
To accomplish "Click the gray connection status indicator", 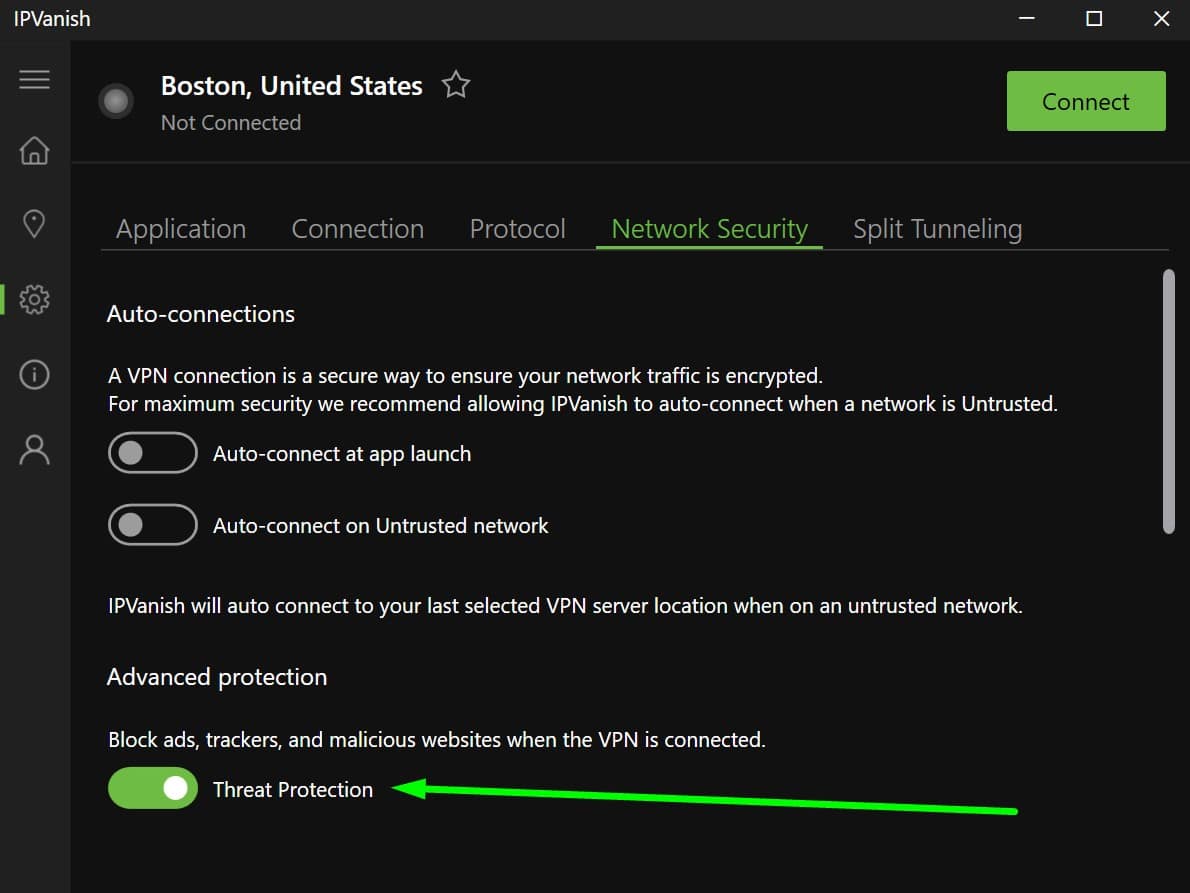I will coord(116,100).
